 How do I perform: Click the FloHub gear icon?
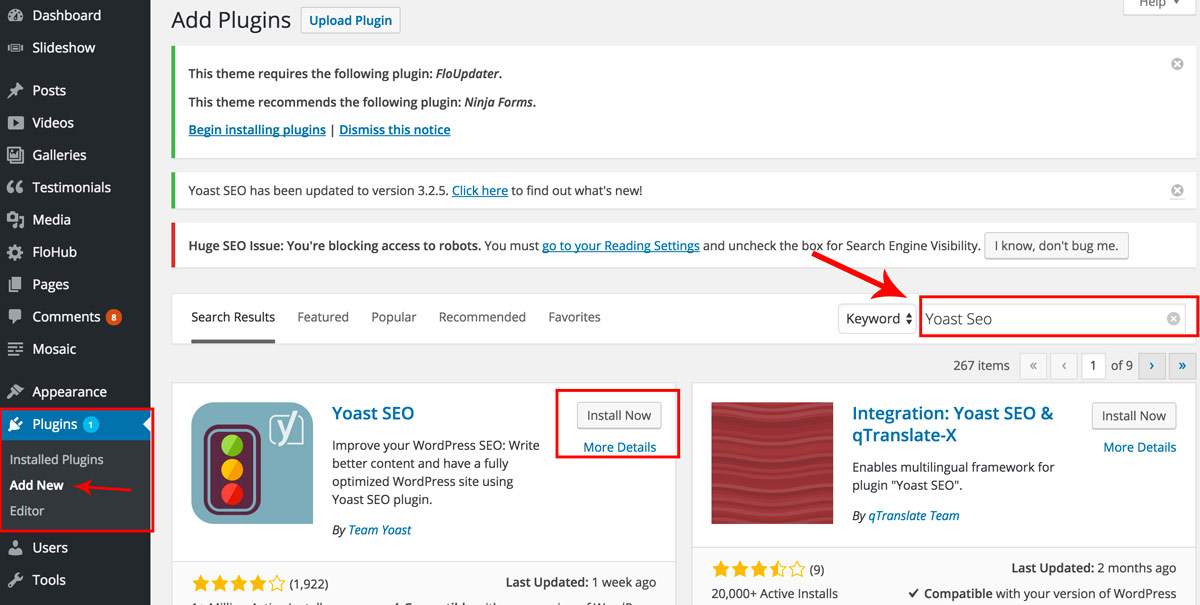15,252
